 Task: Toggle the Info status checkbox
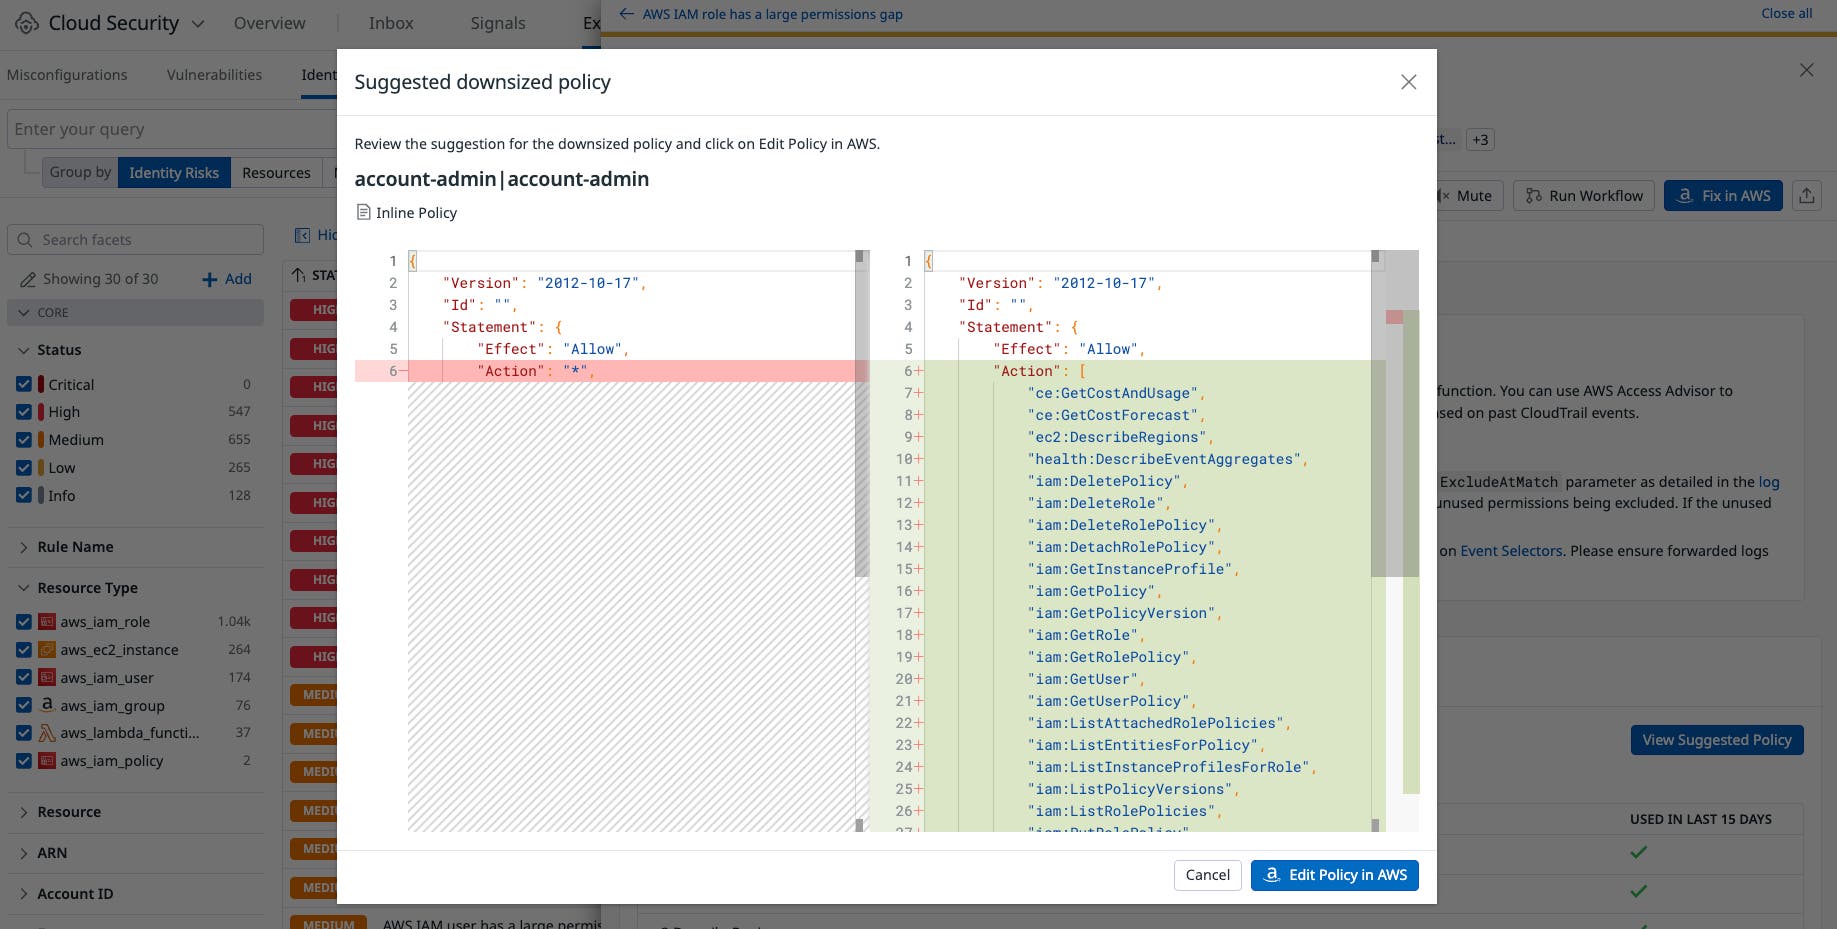[x=24, y=496]
